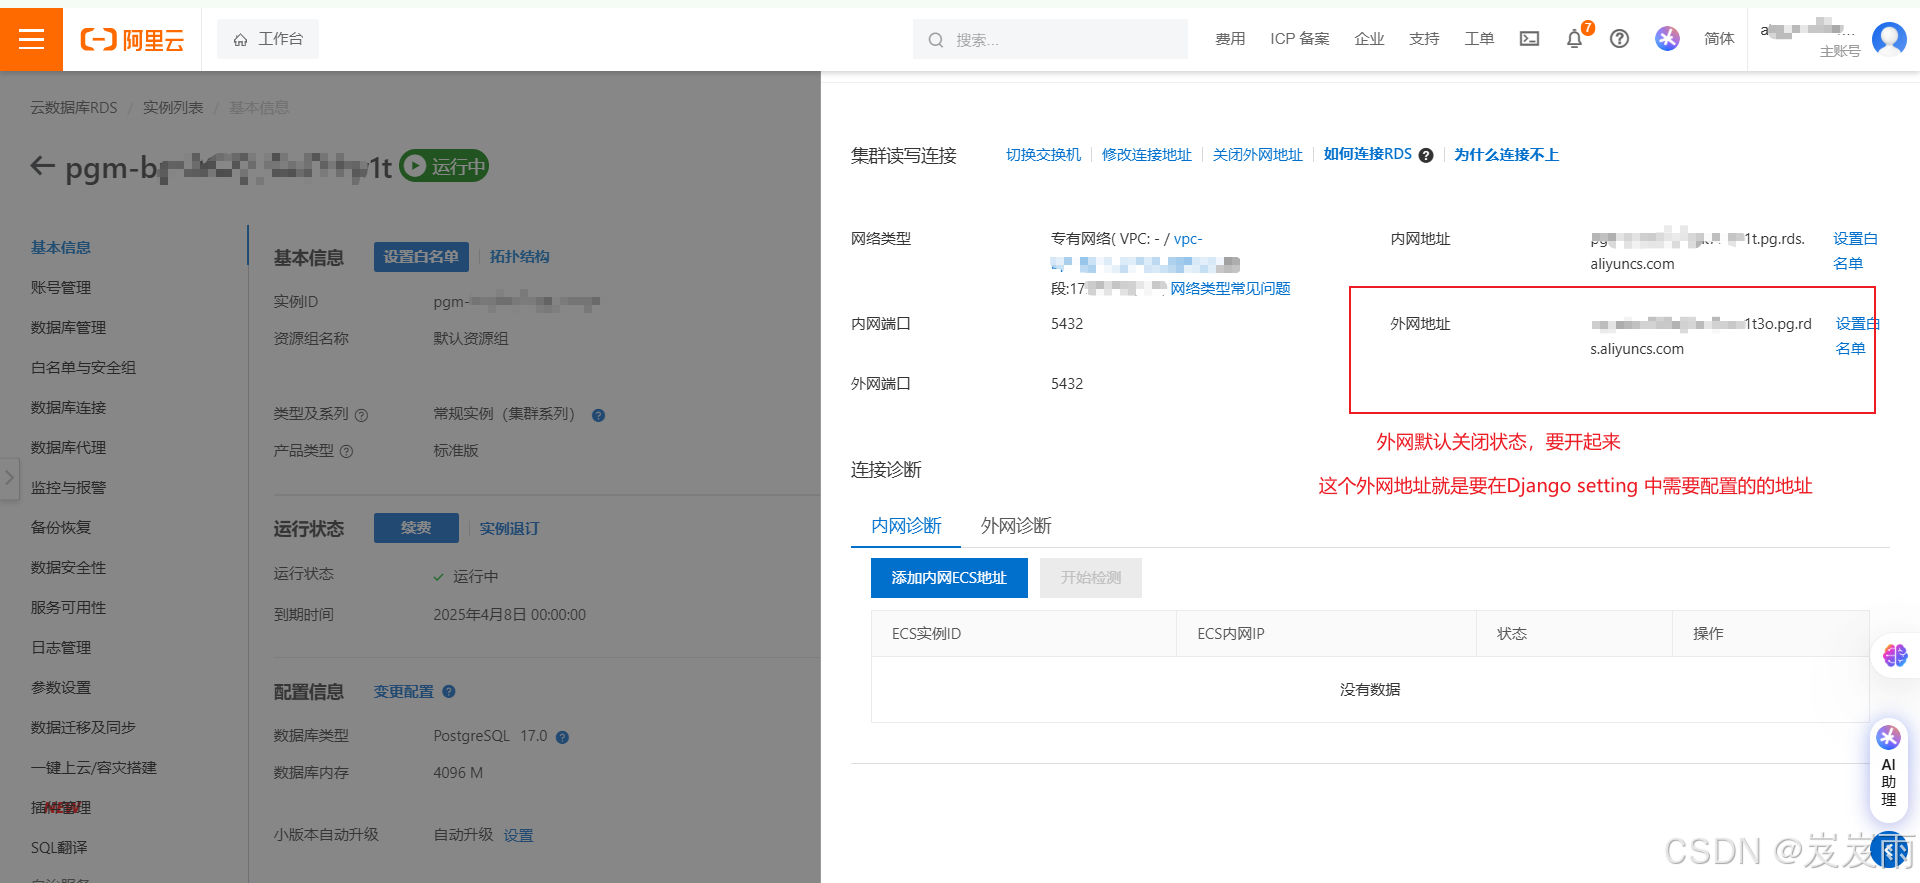Open the 拓扑结构 link
This screenshot has height=883, width=1920.
[x=519, y=256]
